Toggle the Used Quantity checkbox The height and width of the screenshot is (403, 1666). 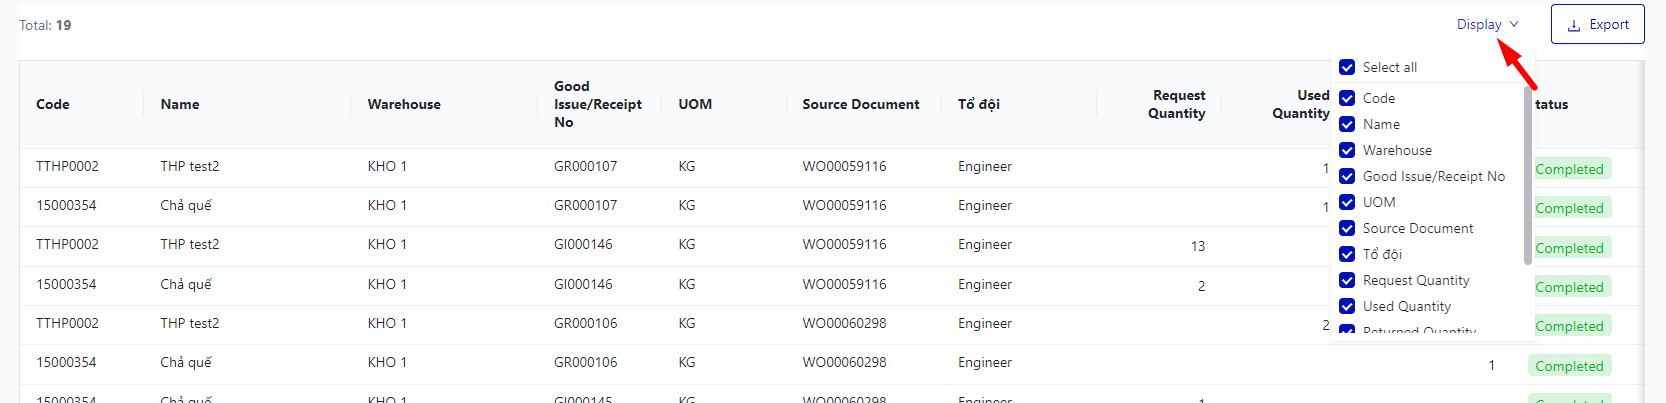click(1347, 306)
